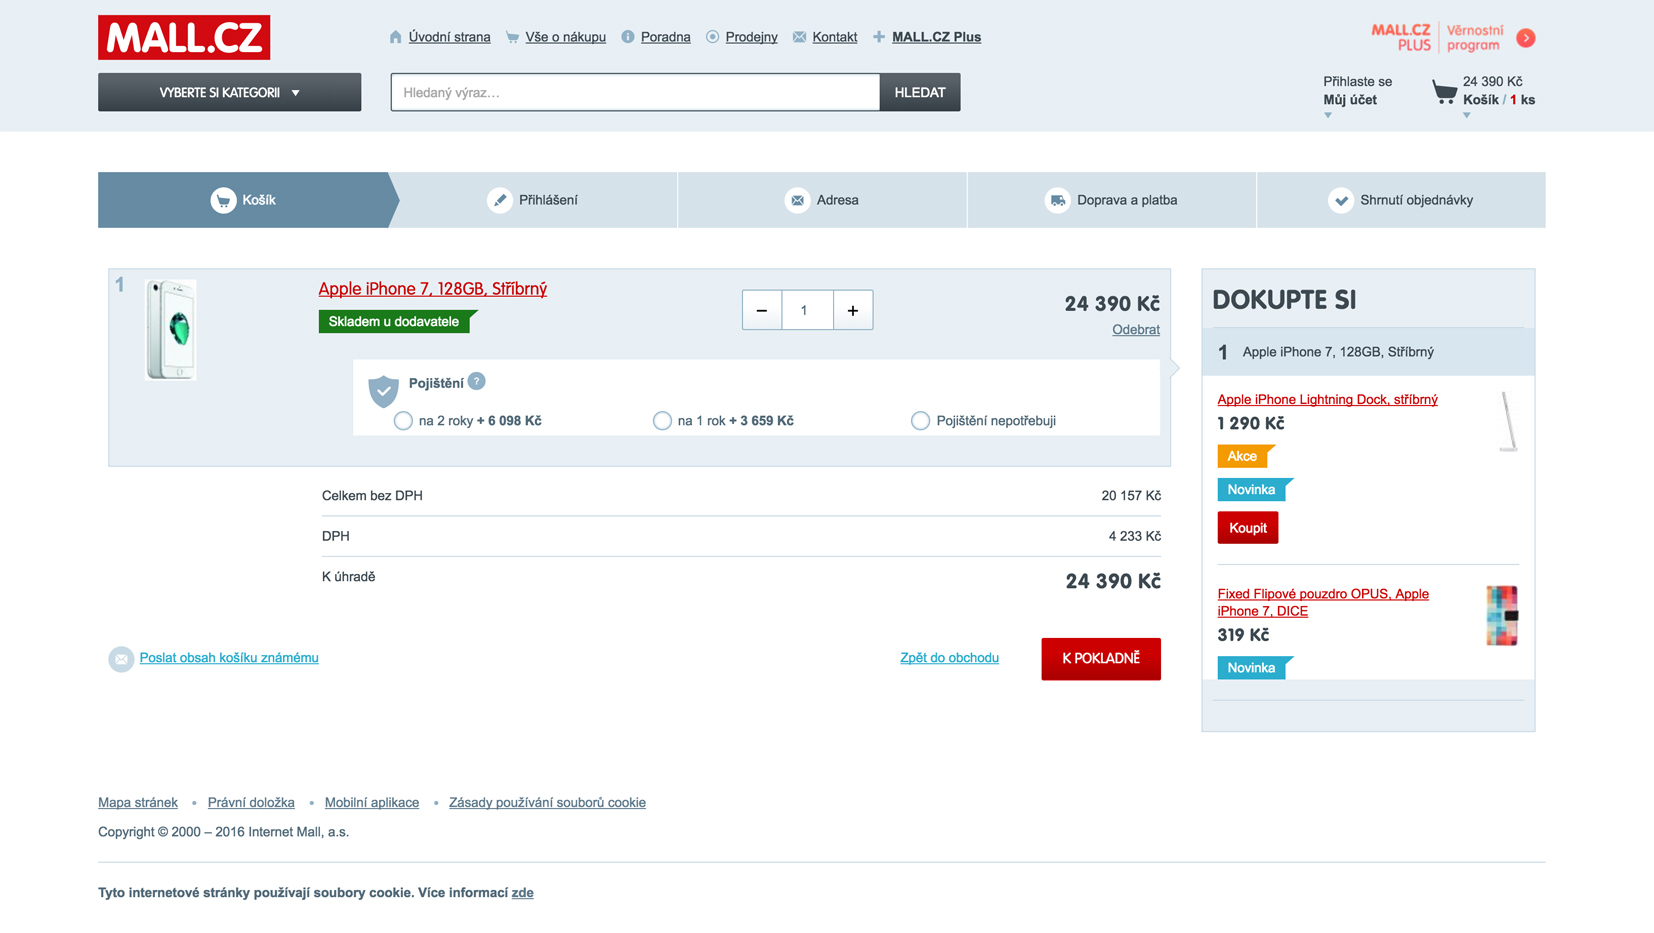Click the MALL.CZ logo
1654x933 pixels.
184,37
